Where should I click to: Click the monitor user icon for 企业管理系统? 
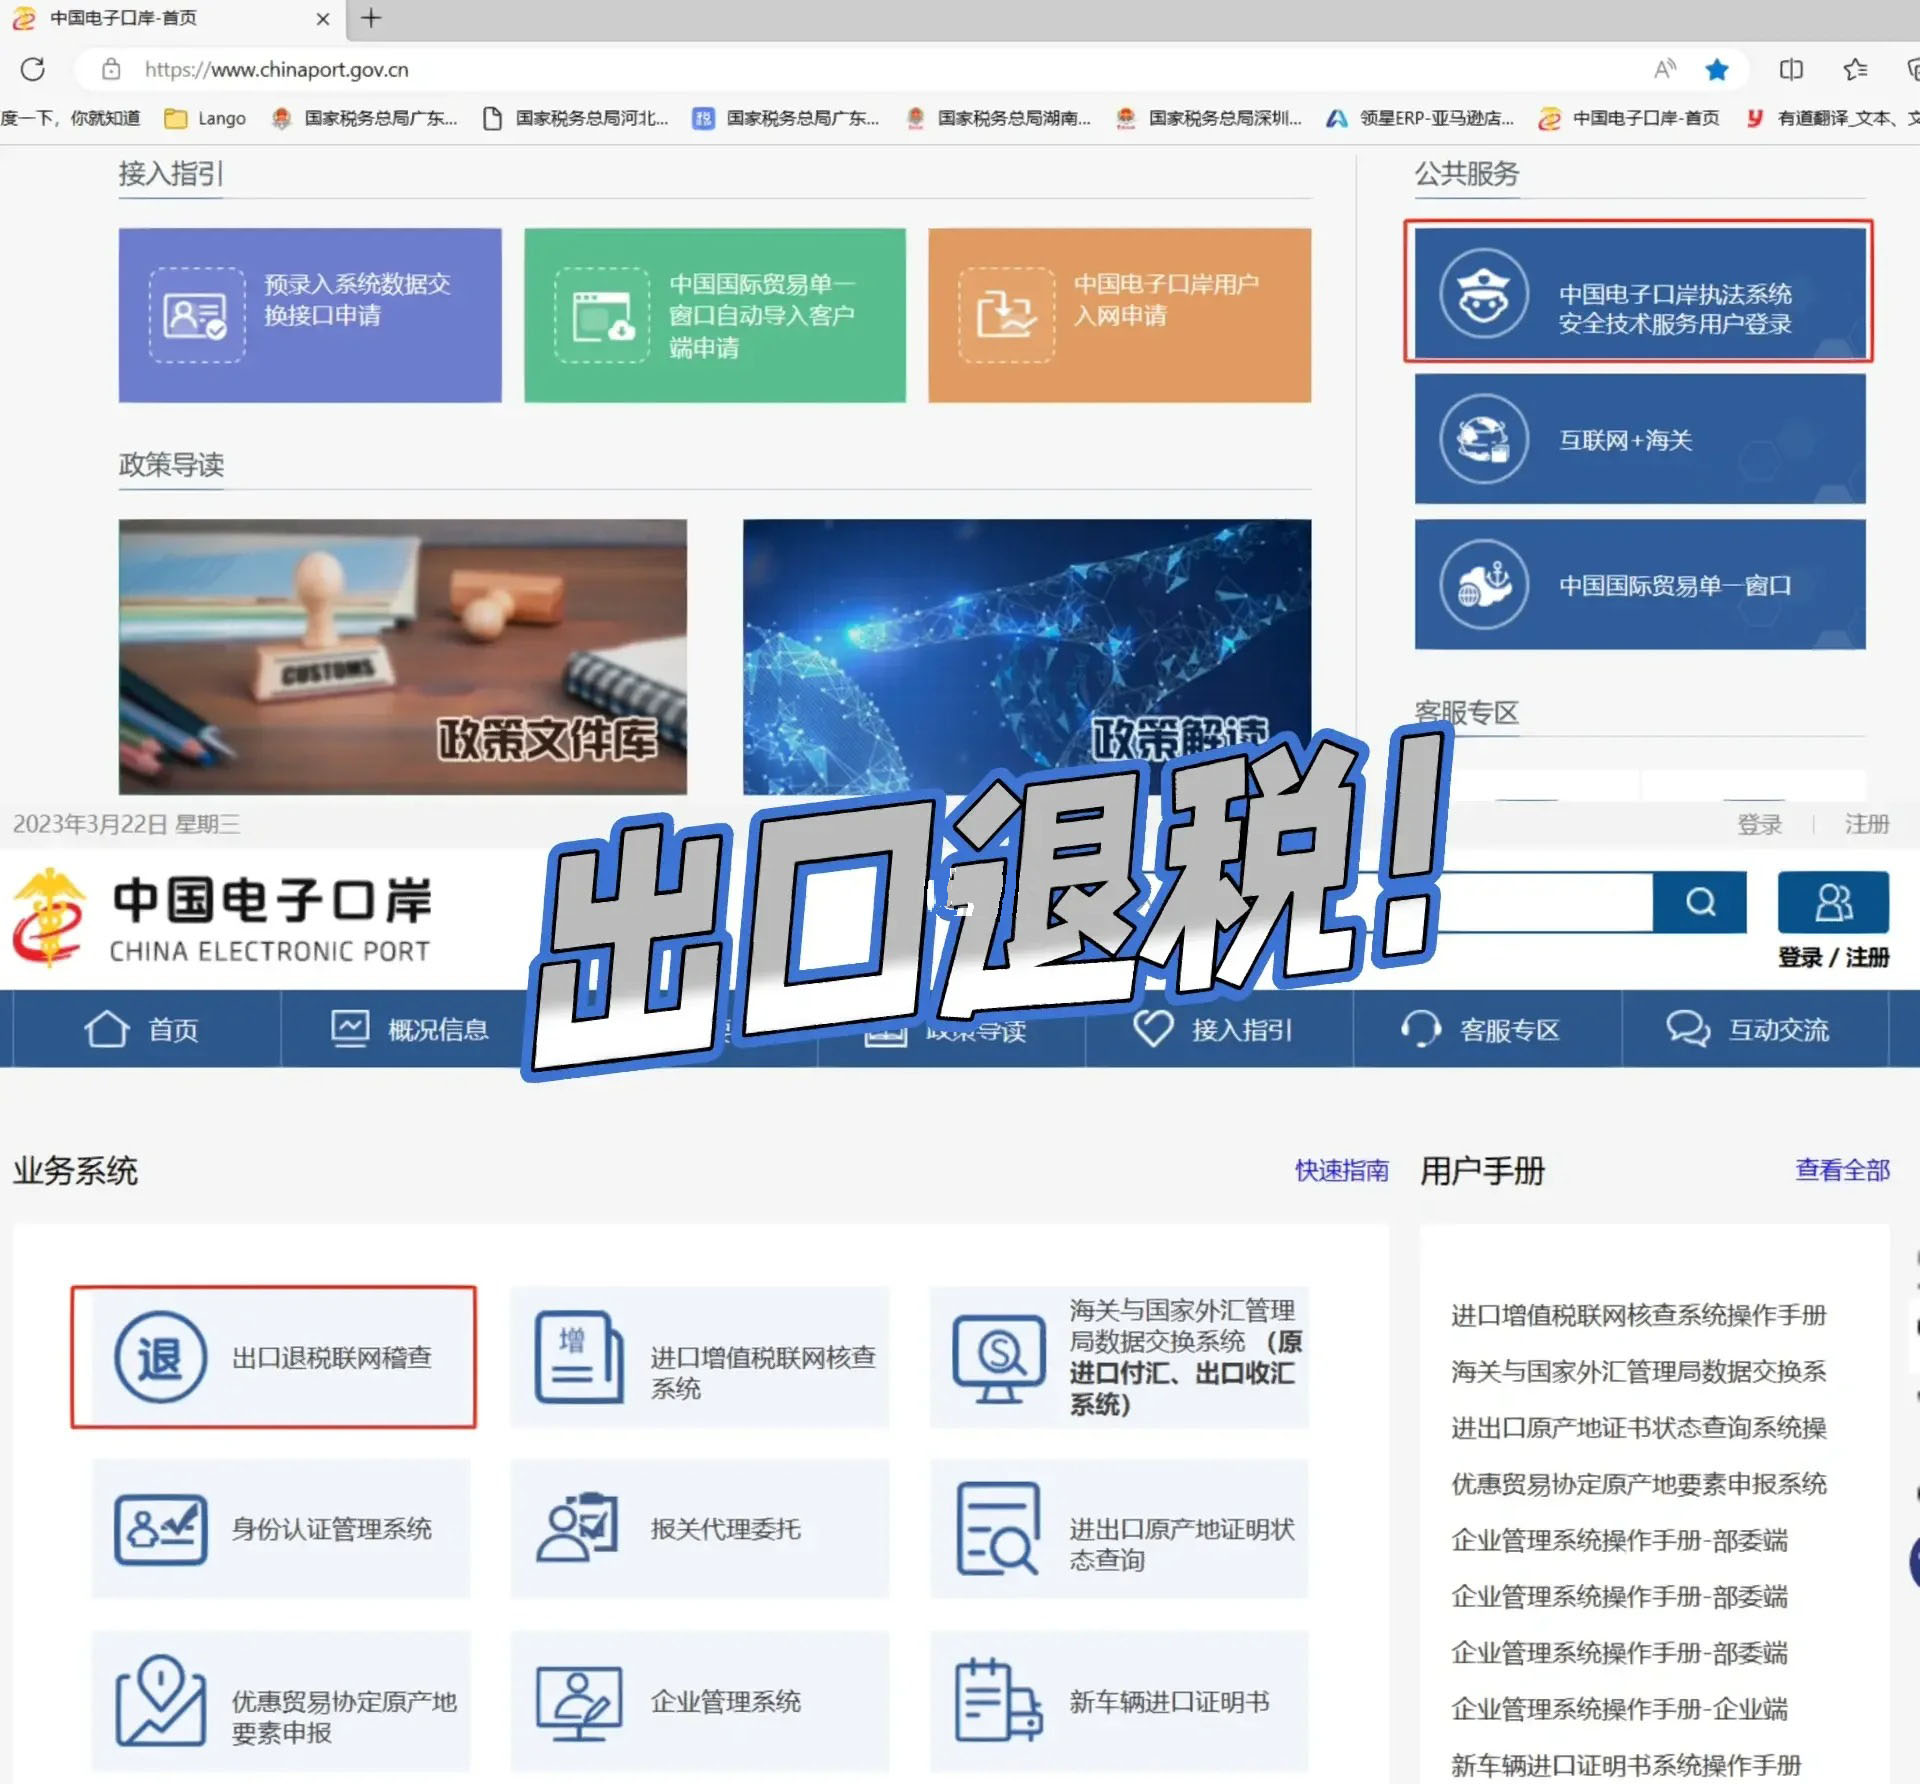click(x=578, y=1702)
